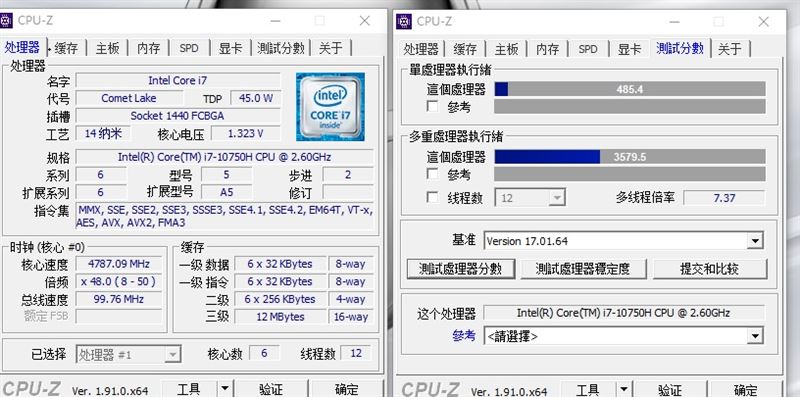Click the blue 參考 link label
This screenshot has height=397, width=800.
point(464,336)
